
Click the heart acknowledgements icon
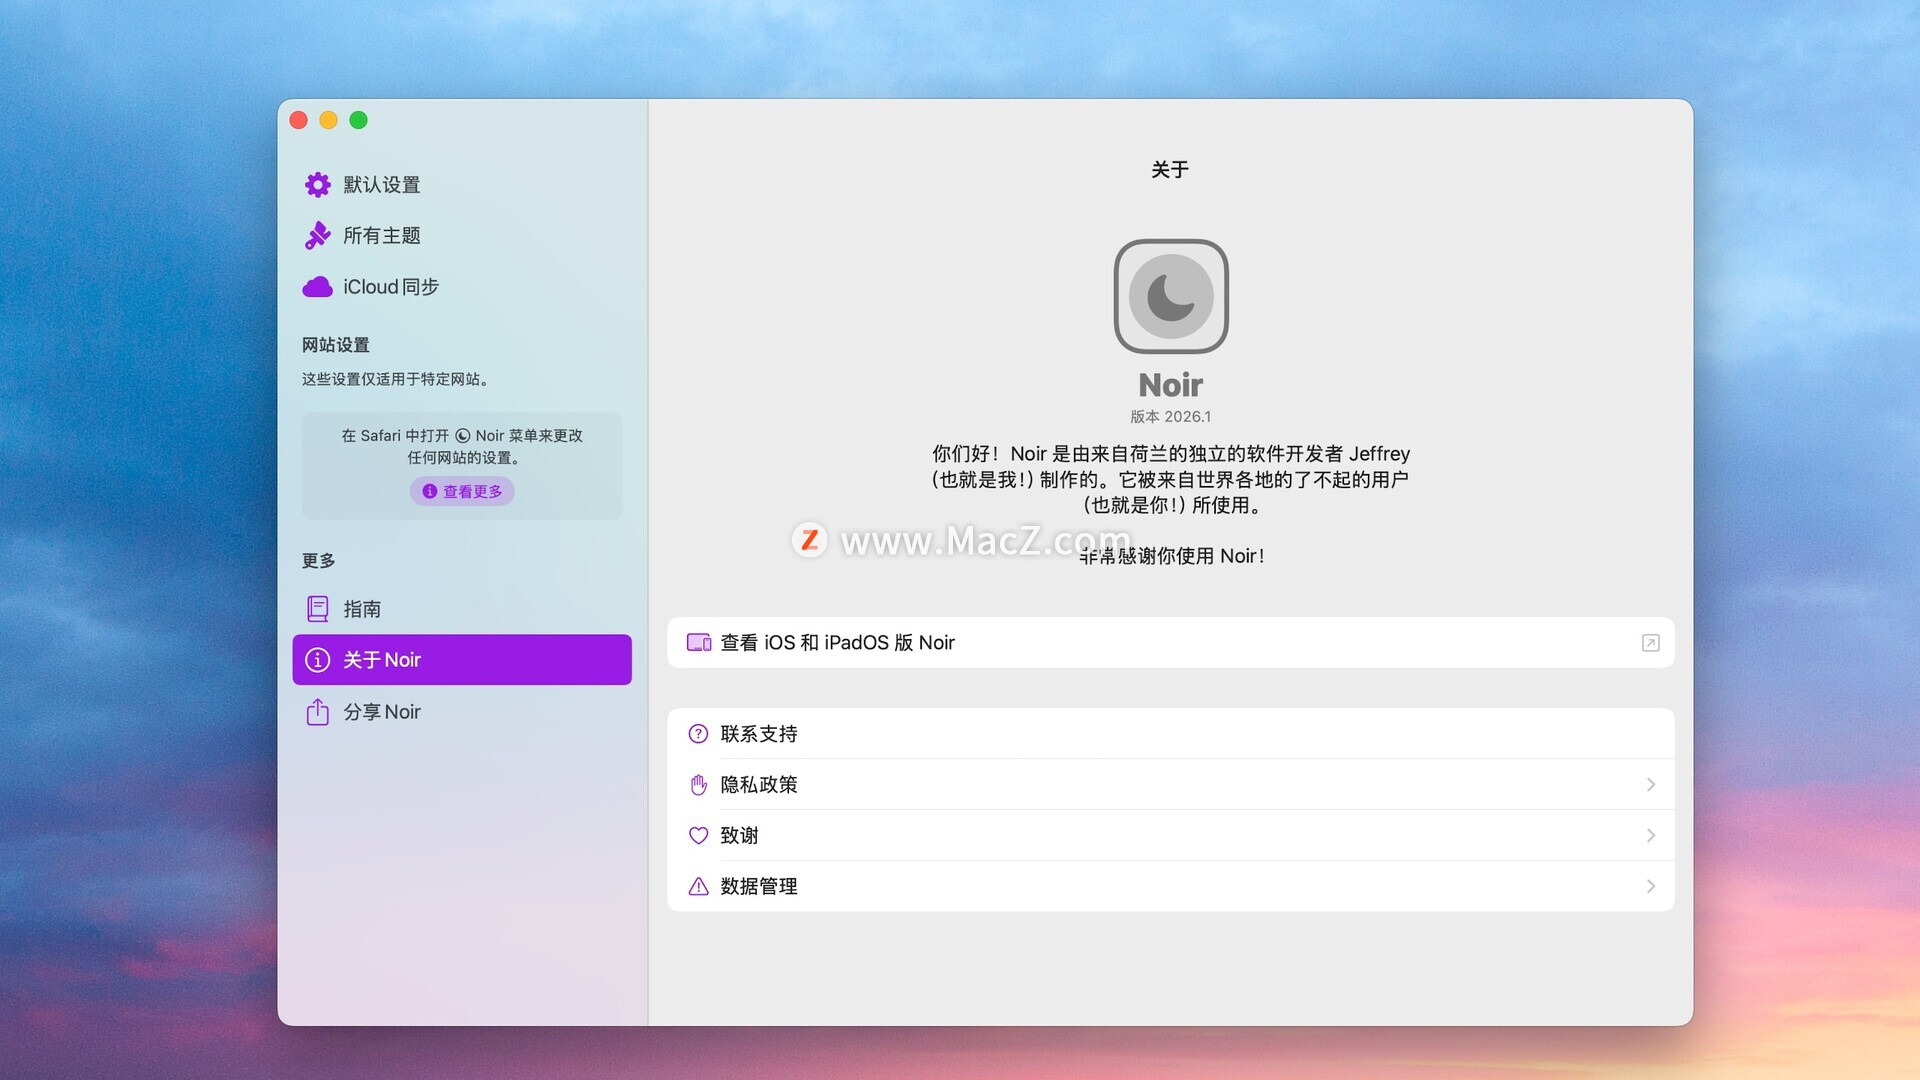point(698,836)
